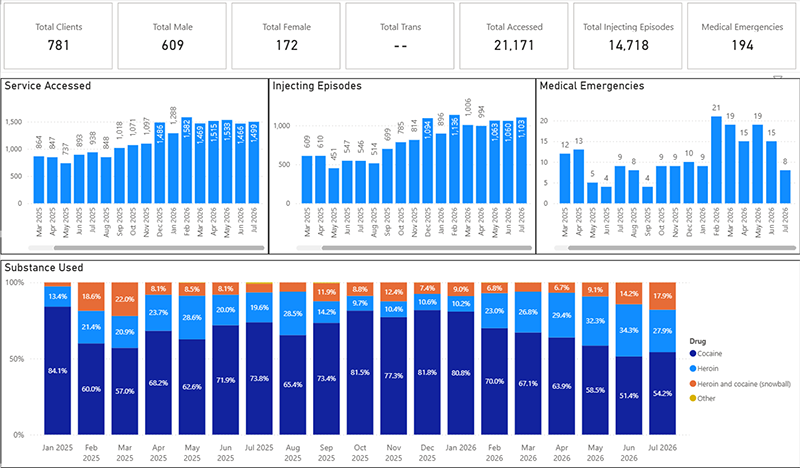Select the 23.7% Heroin segment for Apr 2025
Screen dimensions: 800x468
[158, 313]
